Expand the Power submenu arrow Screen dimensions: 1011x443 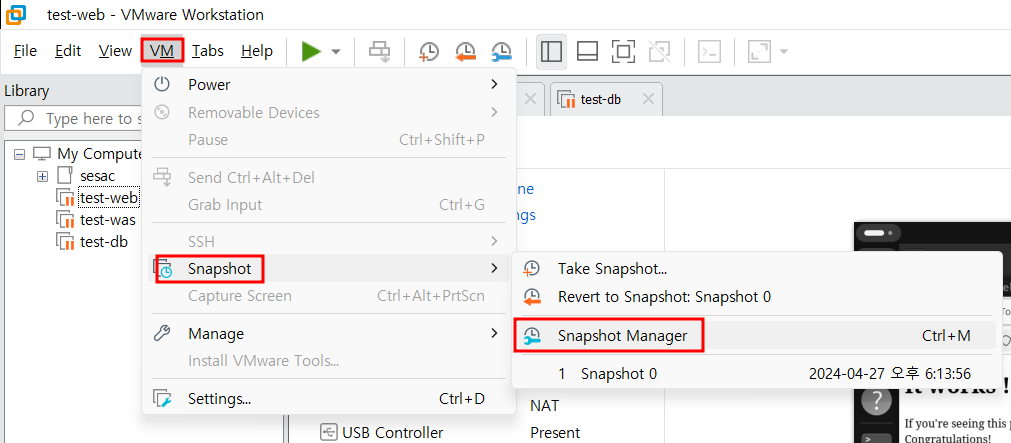point(495,84)
